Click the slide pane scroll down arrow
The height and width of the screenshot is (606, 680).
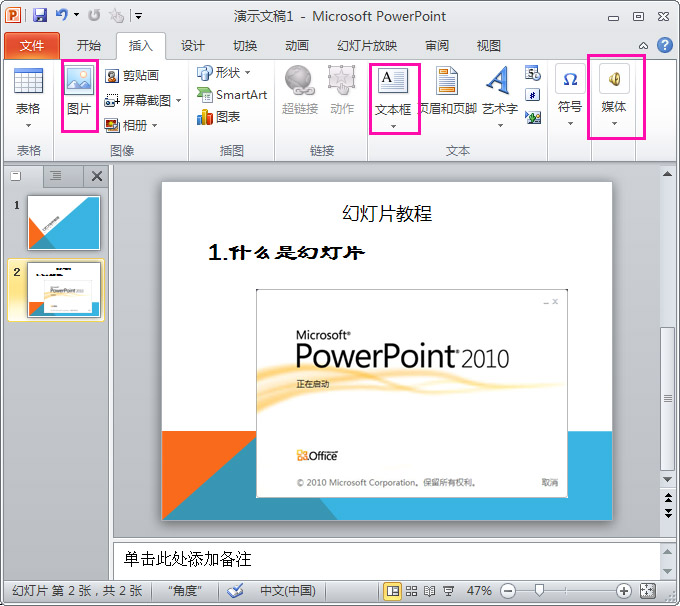(667, 479)
